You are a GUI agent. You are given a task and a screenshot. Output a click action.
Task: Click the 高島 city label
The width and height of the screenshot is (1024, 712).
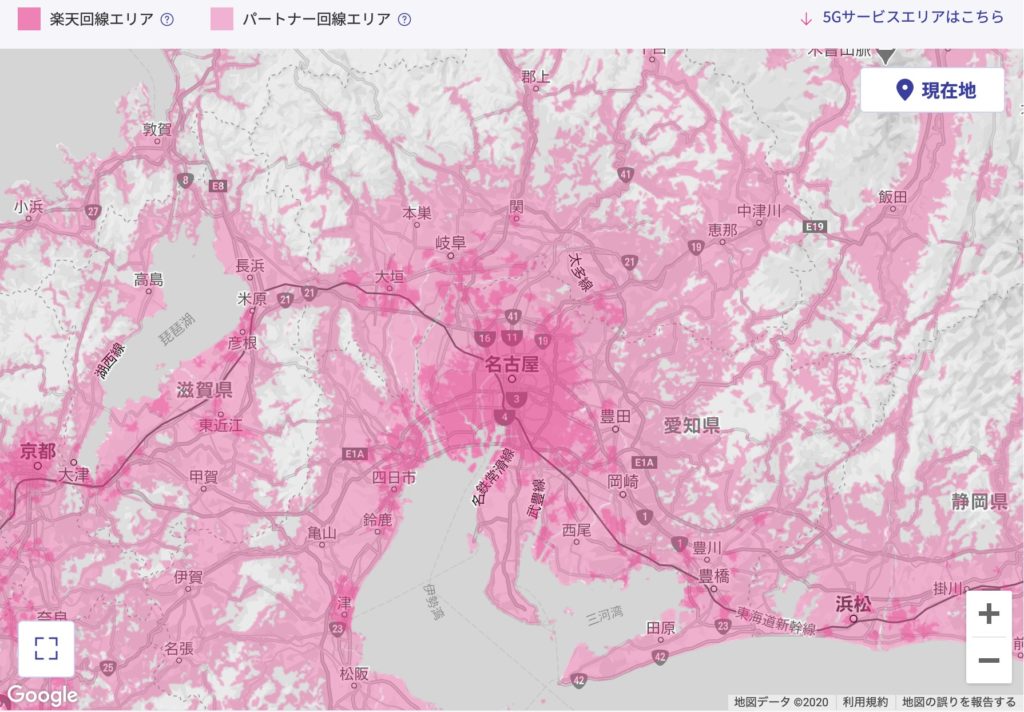(149, 280)
